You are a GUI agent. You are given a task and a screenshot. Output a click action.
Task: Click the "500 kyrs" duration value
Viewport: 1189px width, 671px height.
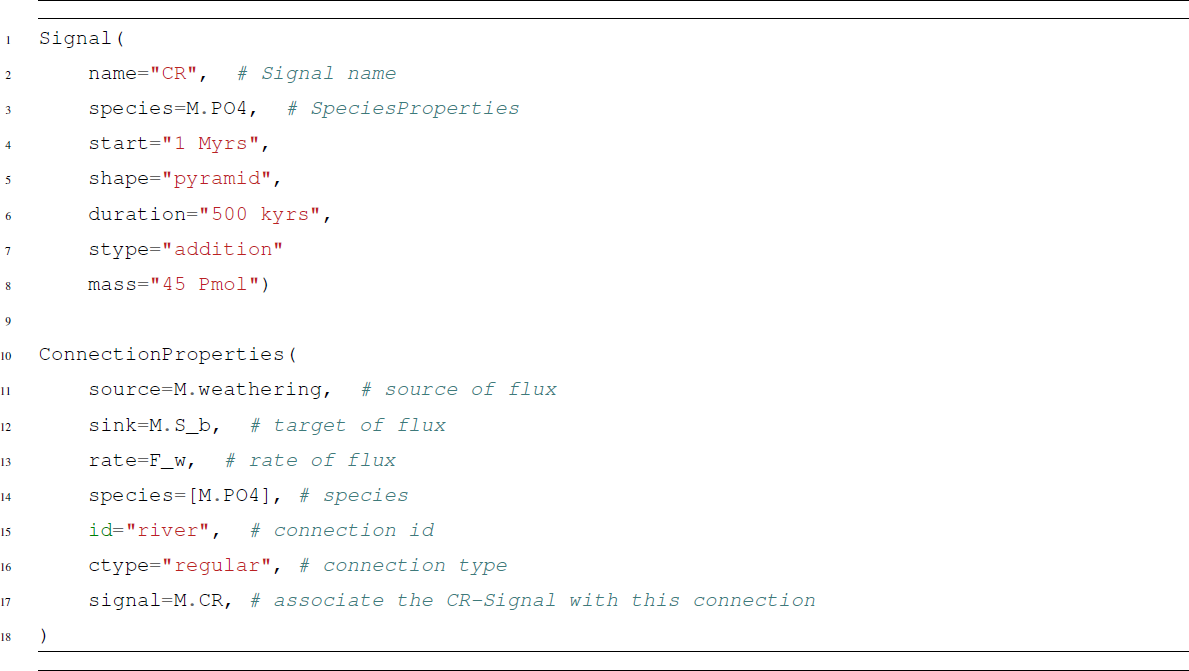click(x=265, y=214)
